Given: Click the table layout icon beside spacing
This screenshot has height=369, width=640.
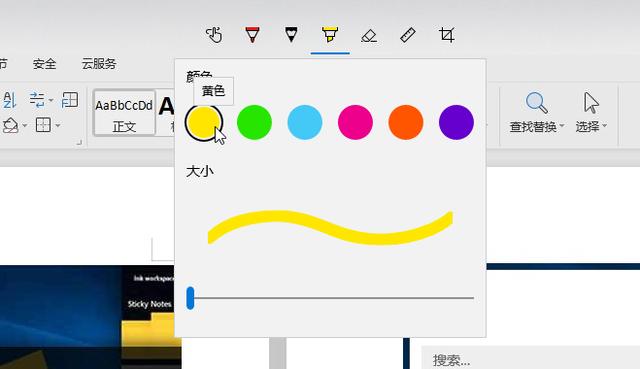Looking at the screenshot, I should [70, 100].
